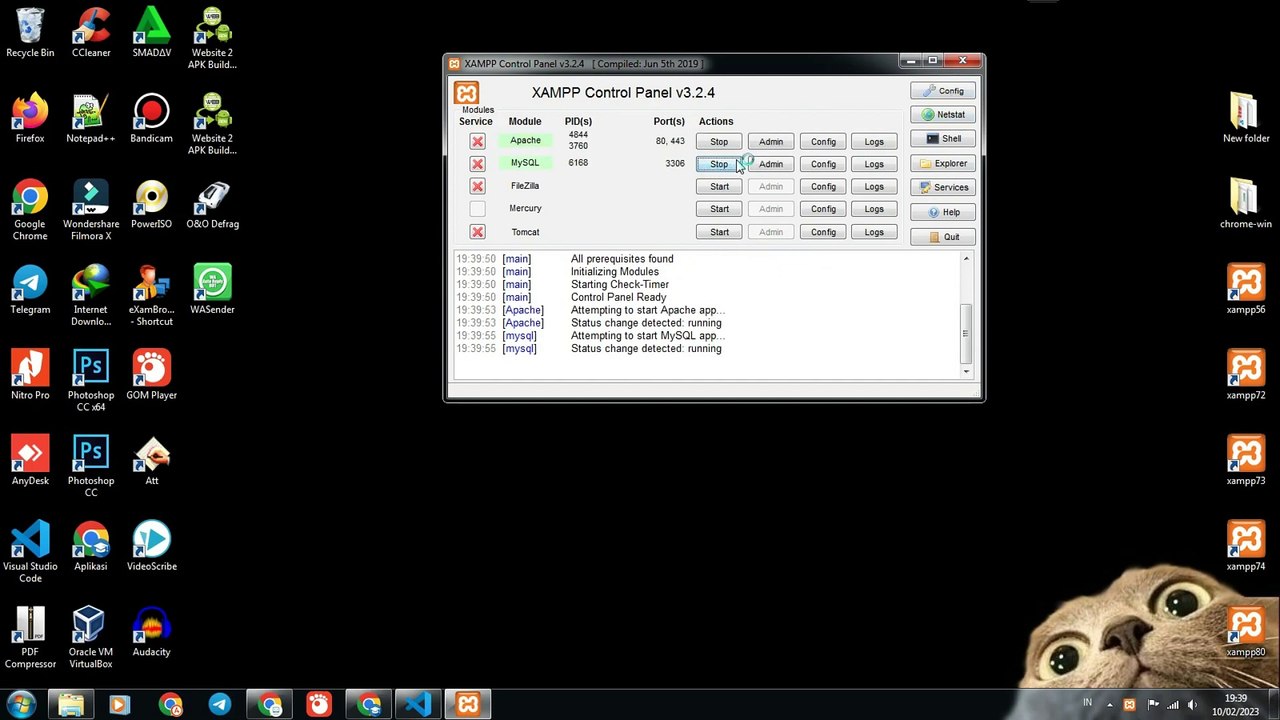The height and width of the screenshot is (720, 1280).
Task: Toggle Mercury service checkbox
Action: click(x=477, y=209)
